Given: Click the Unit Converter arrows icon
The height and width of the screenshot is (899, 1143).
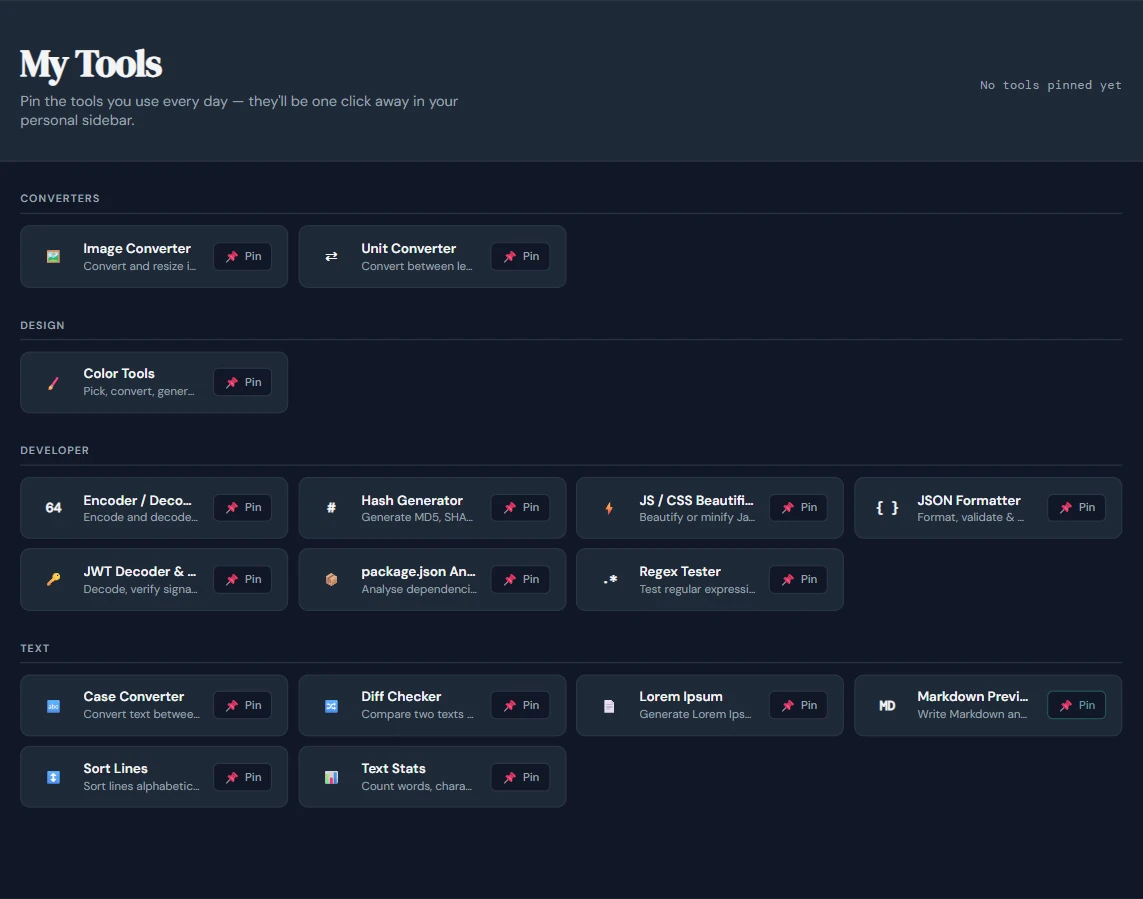Looking at the screenshot, I should (x=330, y=256).
